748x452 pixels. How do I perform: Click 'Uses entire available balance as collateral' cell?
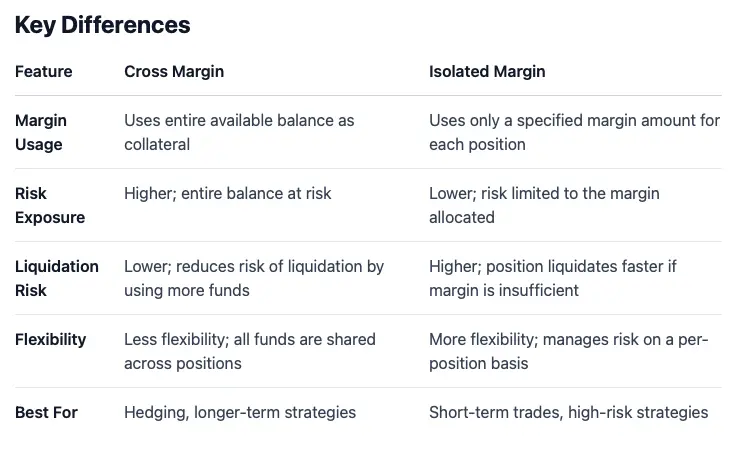[239, 132]
